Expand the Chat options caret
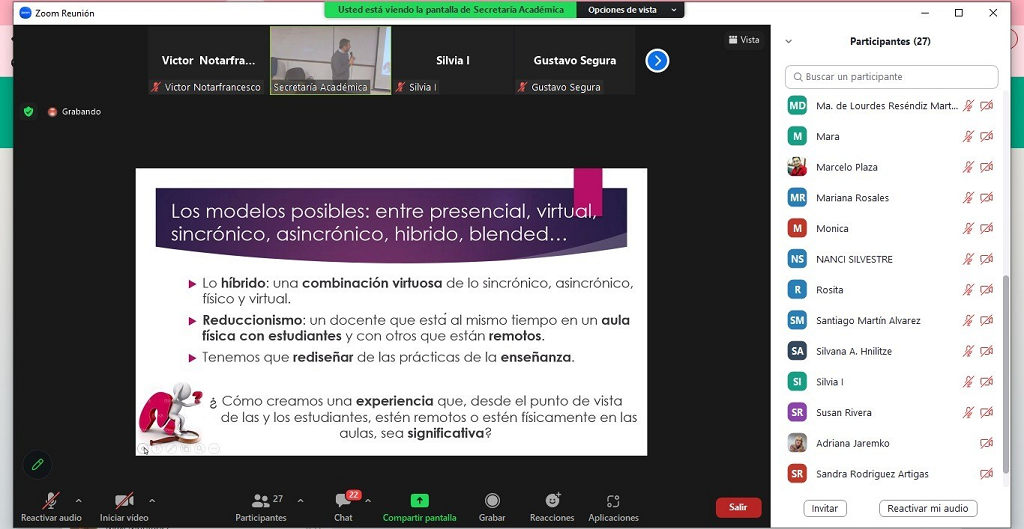The image size is (1024, 529). pyautogui.click(x=368, y=502)
